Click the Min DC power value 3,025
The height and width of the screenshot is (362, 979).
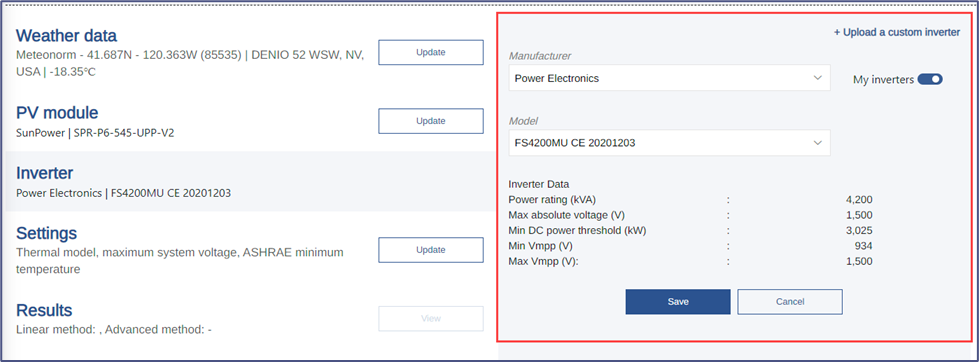click(859, 230)
